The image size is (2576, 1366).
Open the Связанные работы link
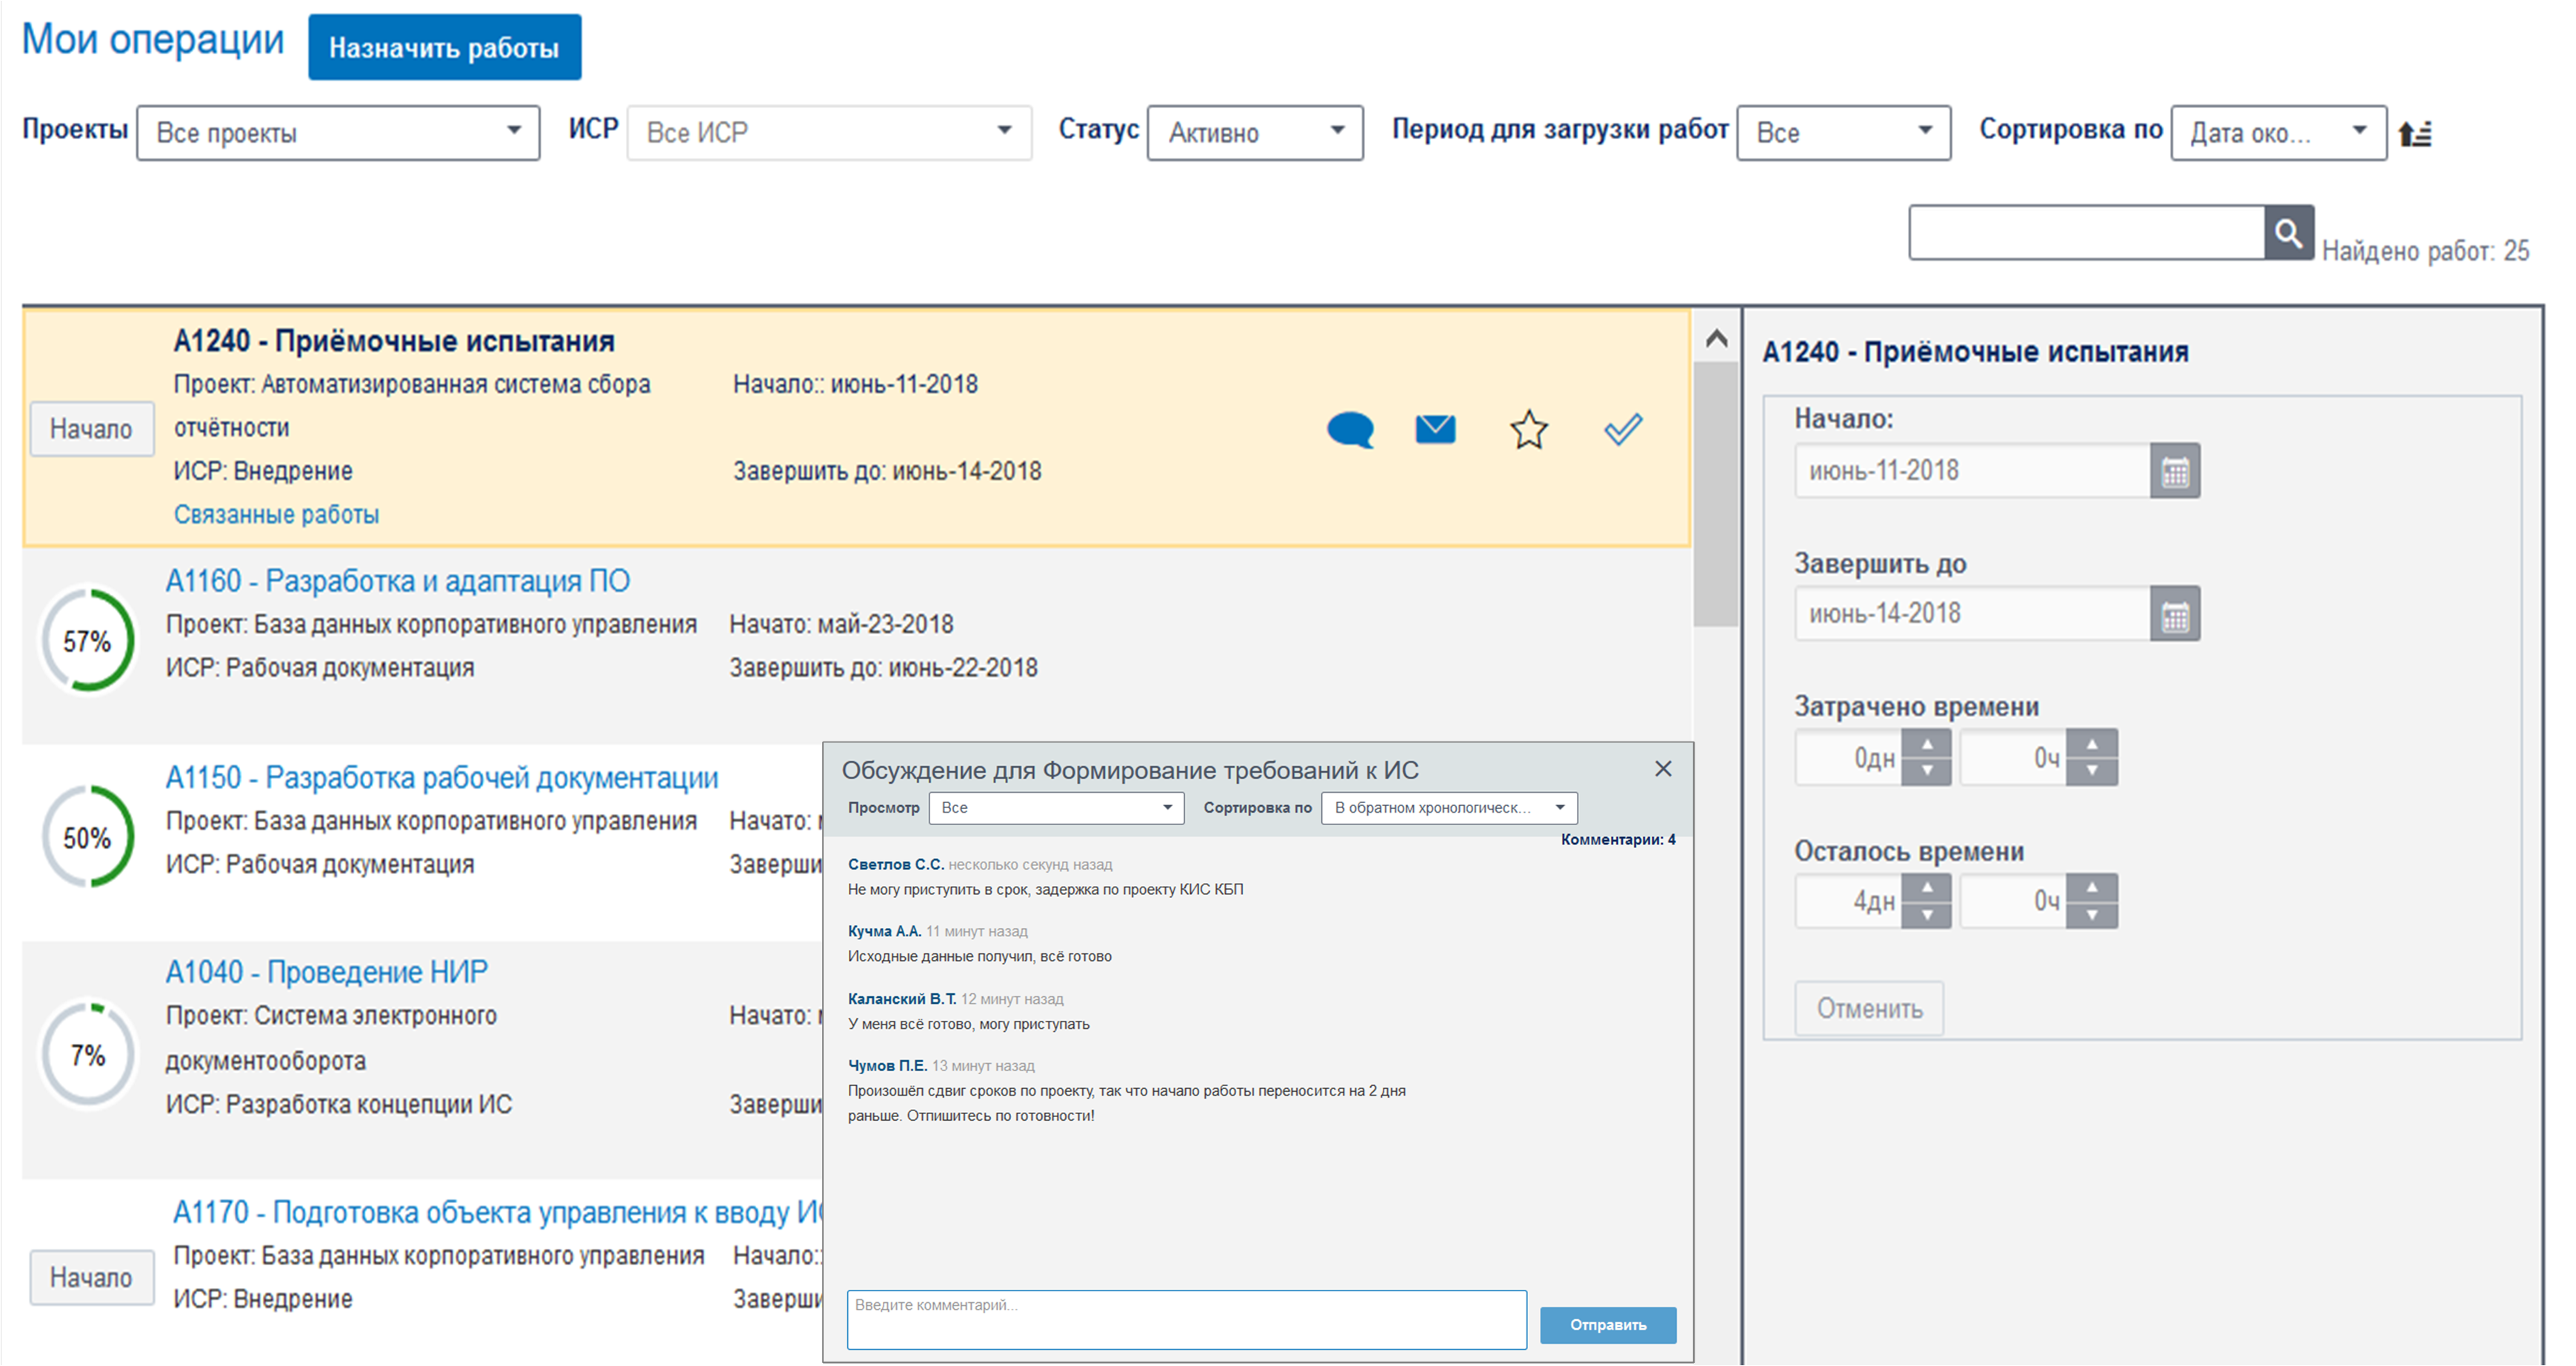276,515
